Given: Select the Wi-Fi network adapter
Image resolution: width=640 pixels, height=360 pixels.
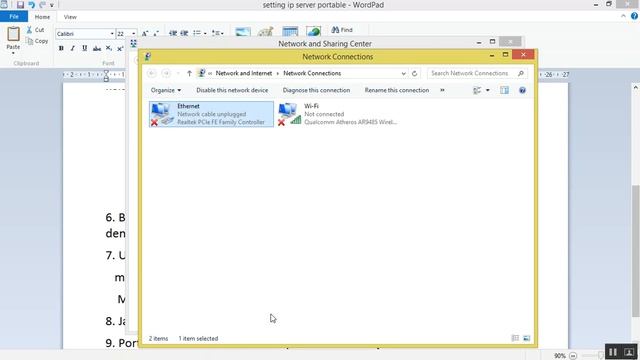Looking at the screenshot, I should pyautogui.click(x=338, y=114).
